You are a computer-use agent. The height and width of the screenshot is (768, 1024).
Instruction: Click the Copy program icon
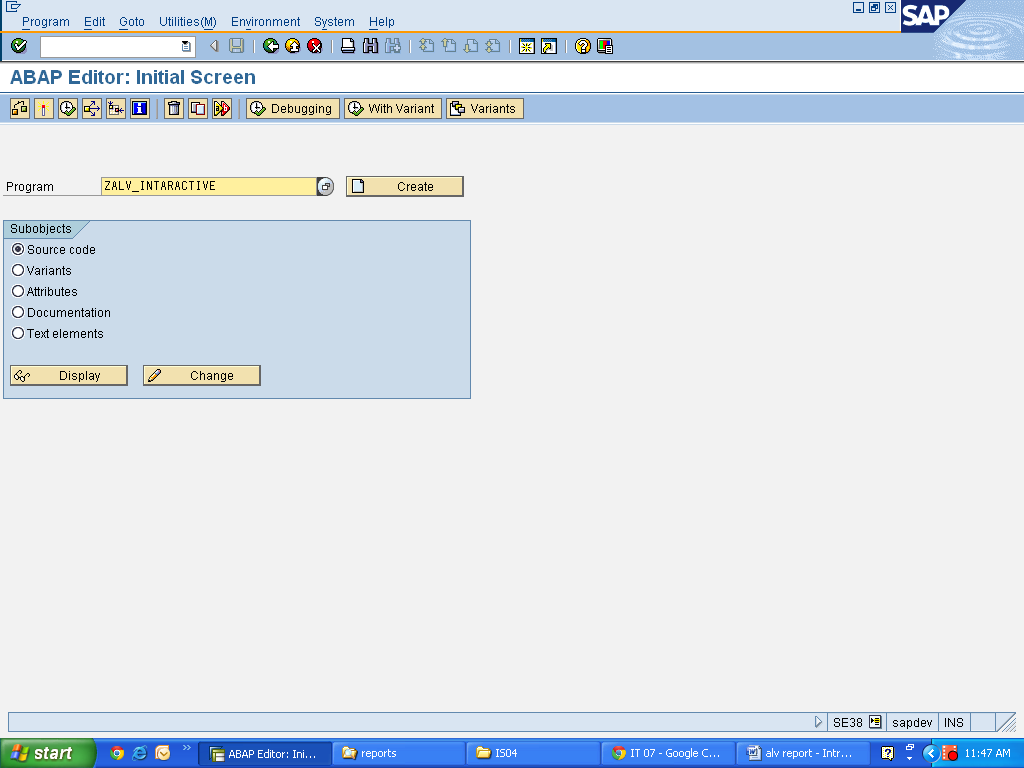[195, 108]
